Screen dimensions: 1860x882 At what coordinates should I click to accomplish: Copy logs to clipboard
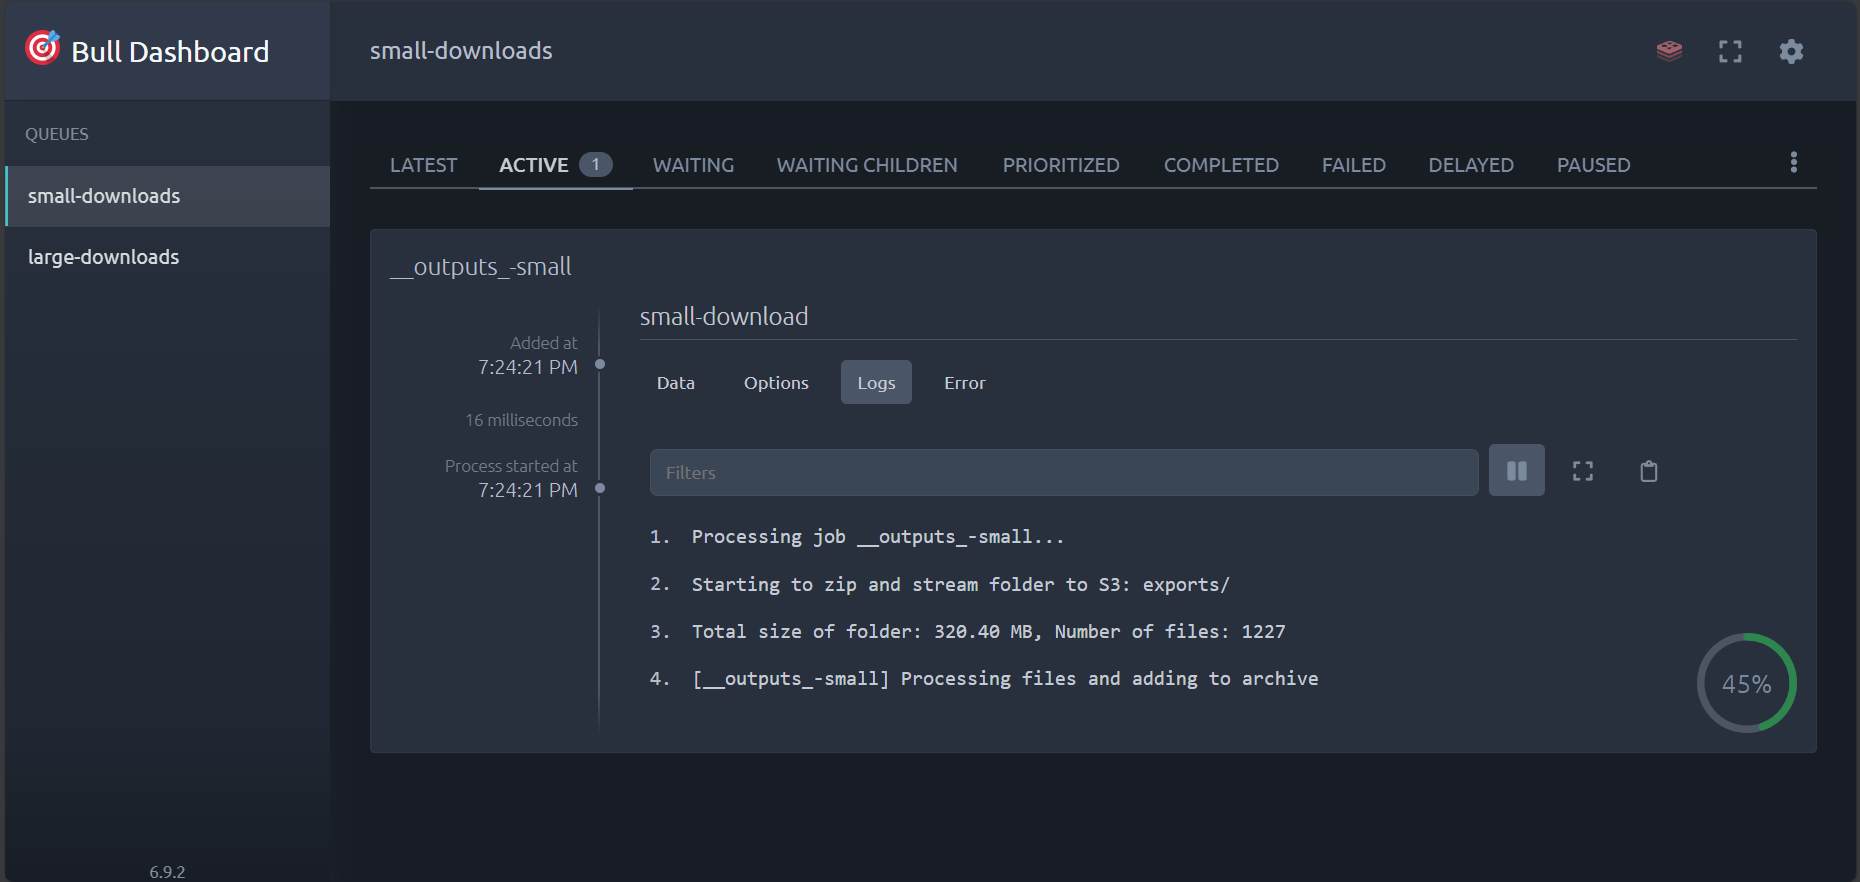[1648, 471]
